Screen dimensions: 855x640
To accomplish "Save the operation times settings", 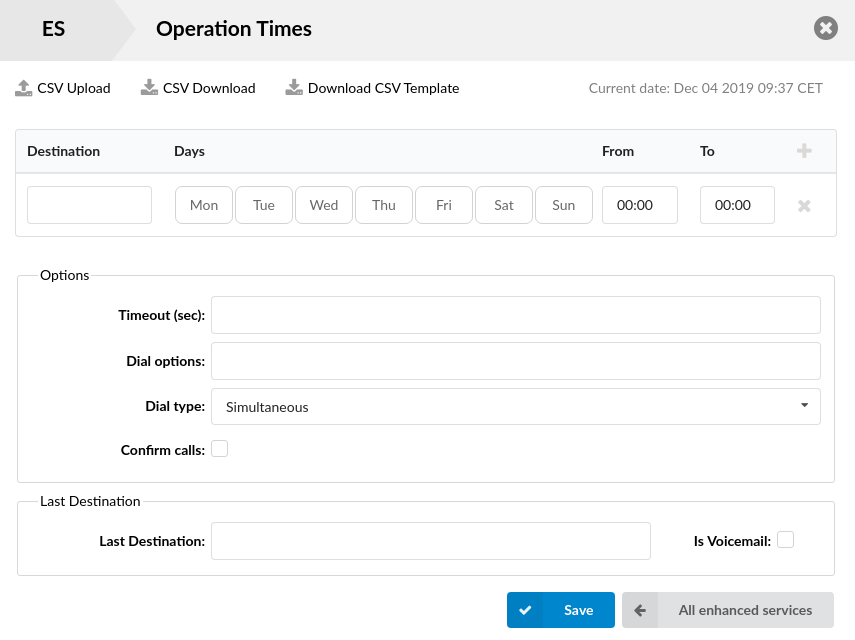I will (561, 609).
